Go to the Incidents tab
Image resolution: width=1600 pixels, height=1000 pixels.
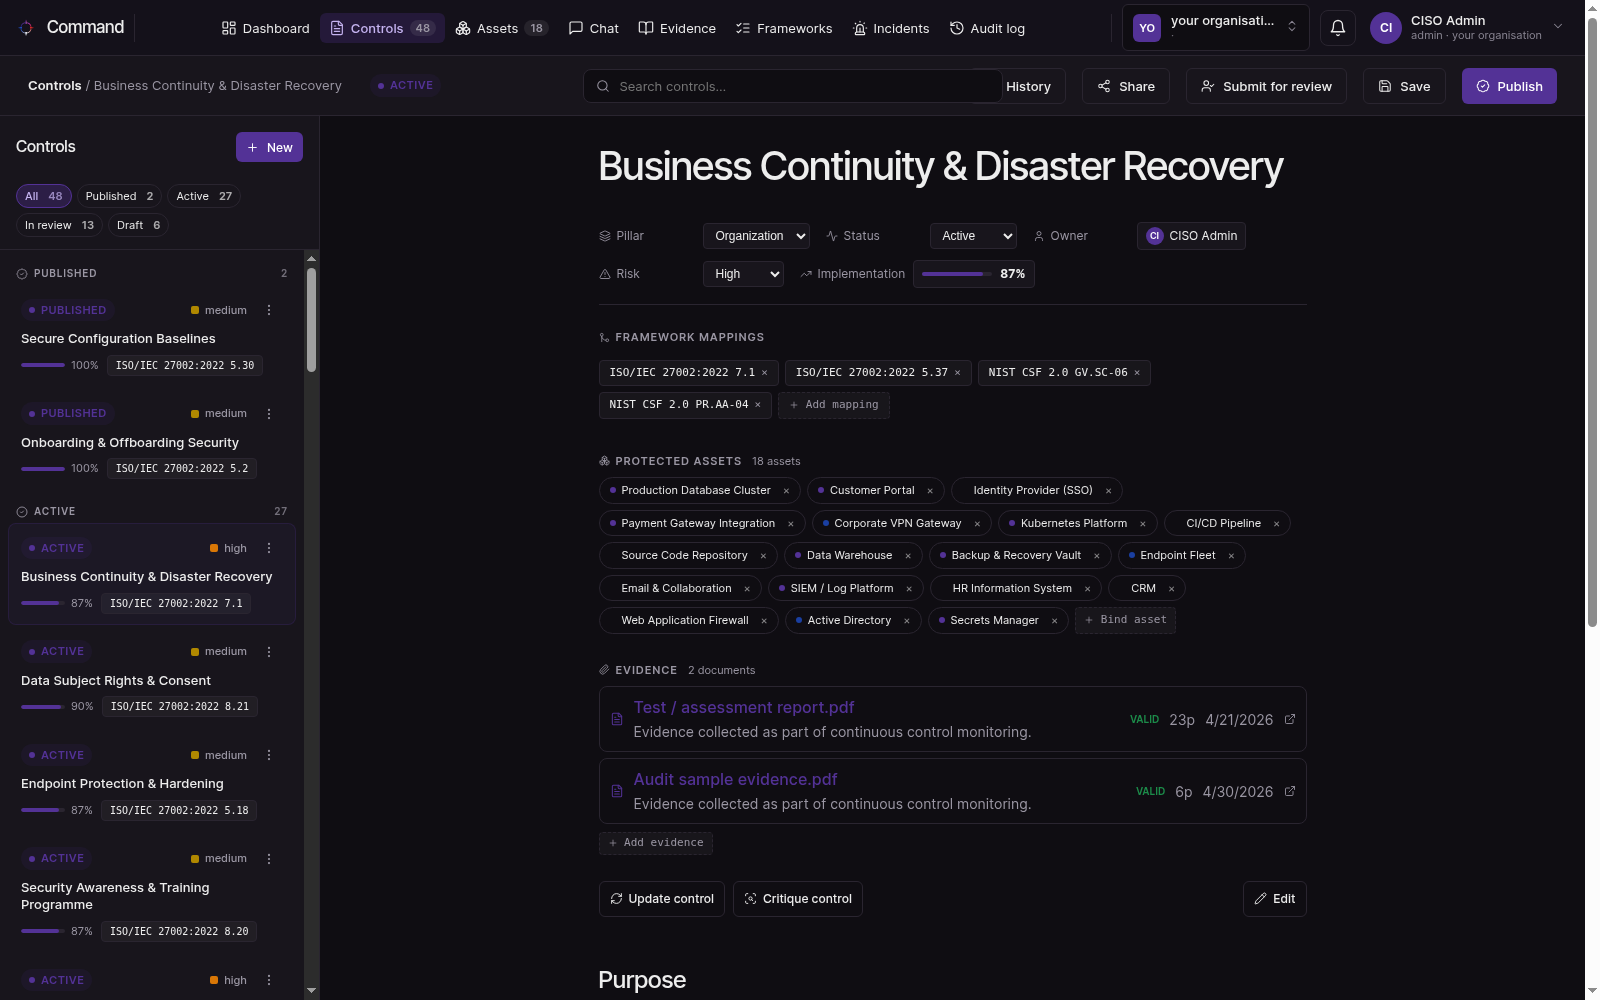[x=891, y=28]
